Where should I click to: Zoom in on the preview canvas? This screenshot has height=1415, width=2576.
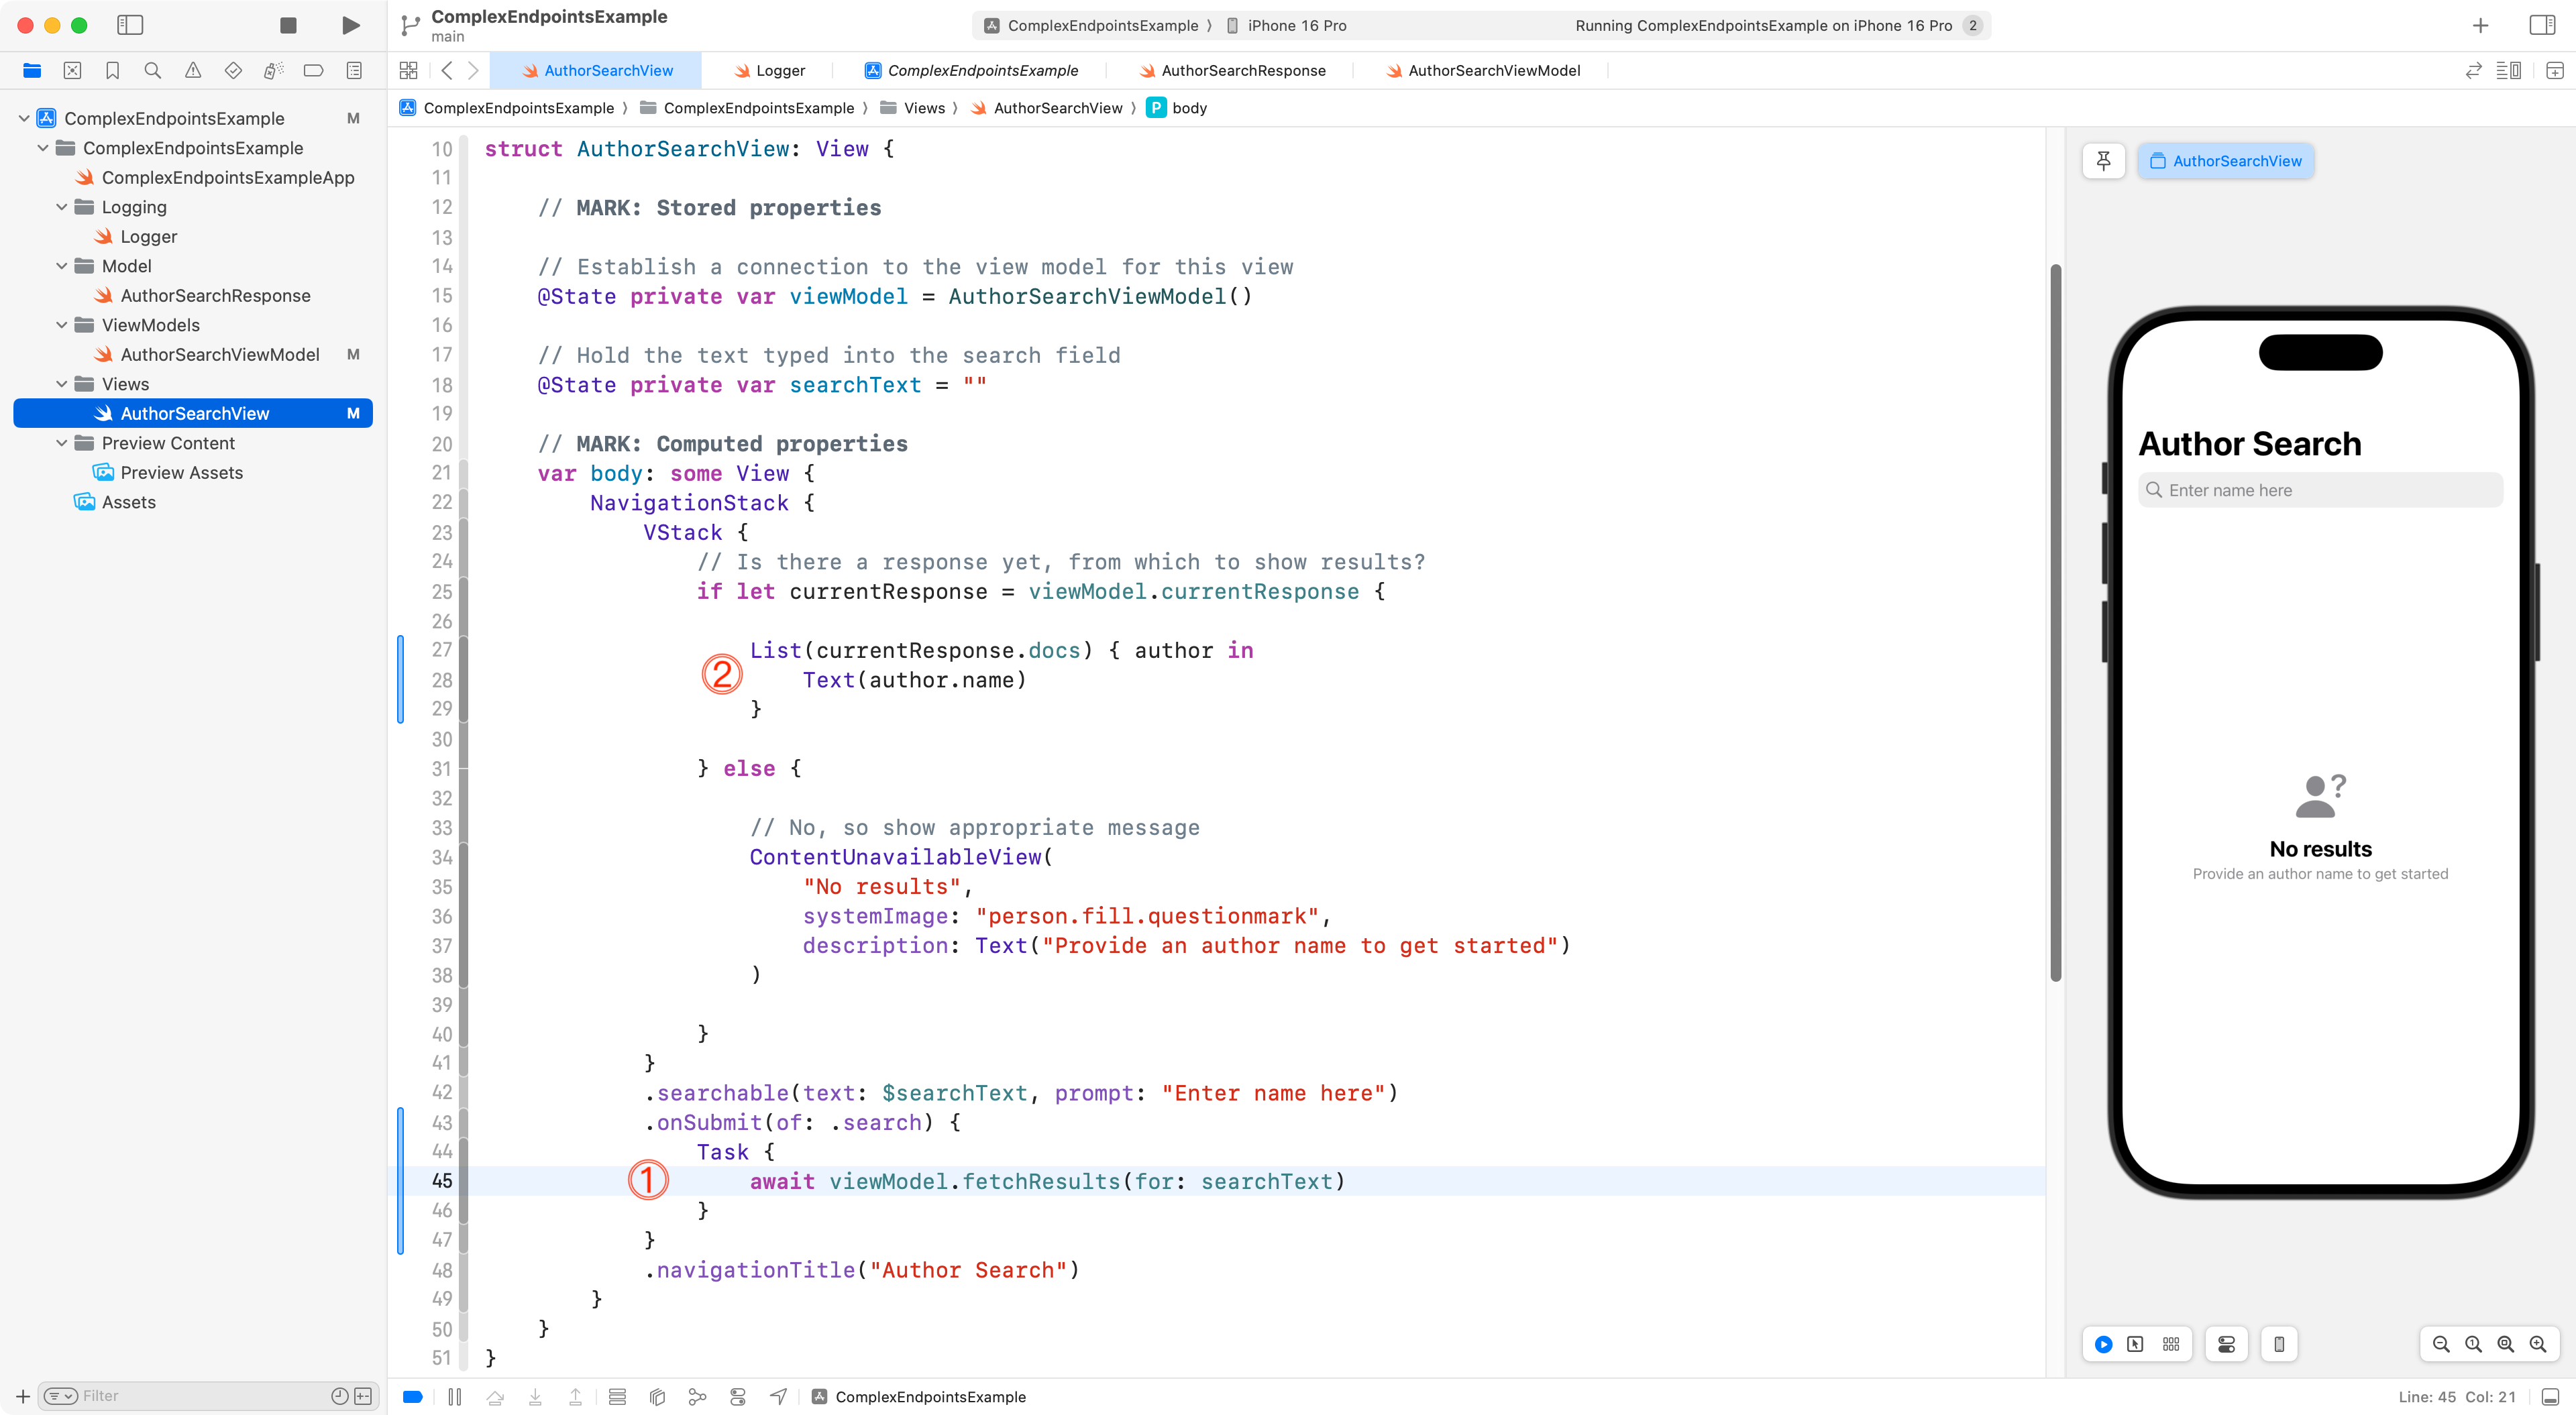point(2537,1344)
